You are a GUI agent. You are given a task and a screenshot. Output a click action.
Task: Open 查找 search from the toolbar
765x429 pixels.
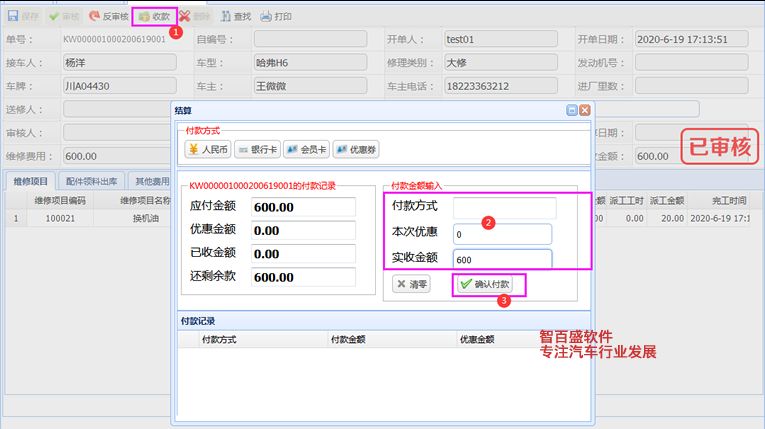pyautogui.click(x=236, y=17)
